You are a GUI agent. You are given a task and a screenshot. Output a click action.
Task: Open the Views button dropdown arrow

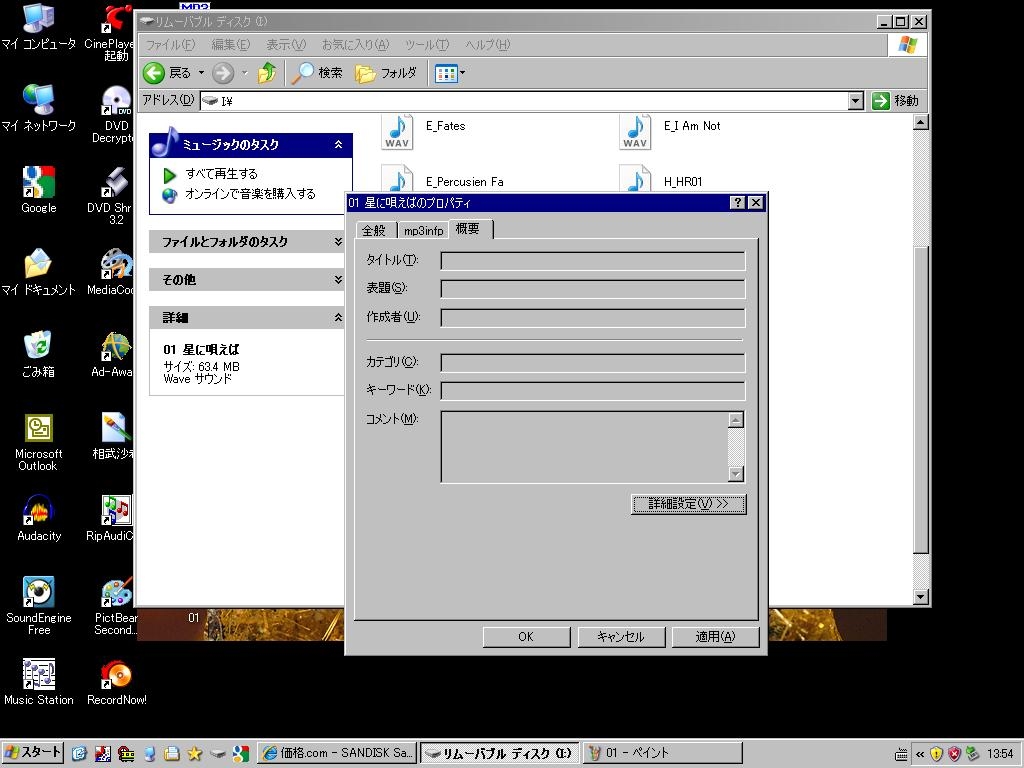[x=462, y=73]
